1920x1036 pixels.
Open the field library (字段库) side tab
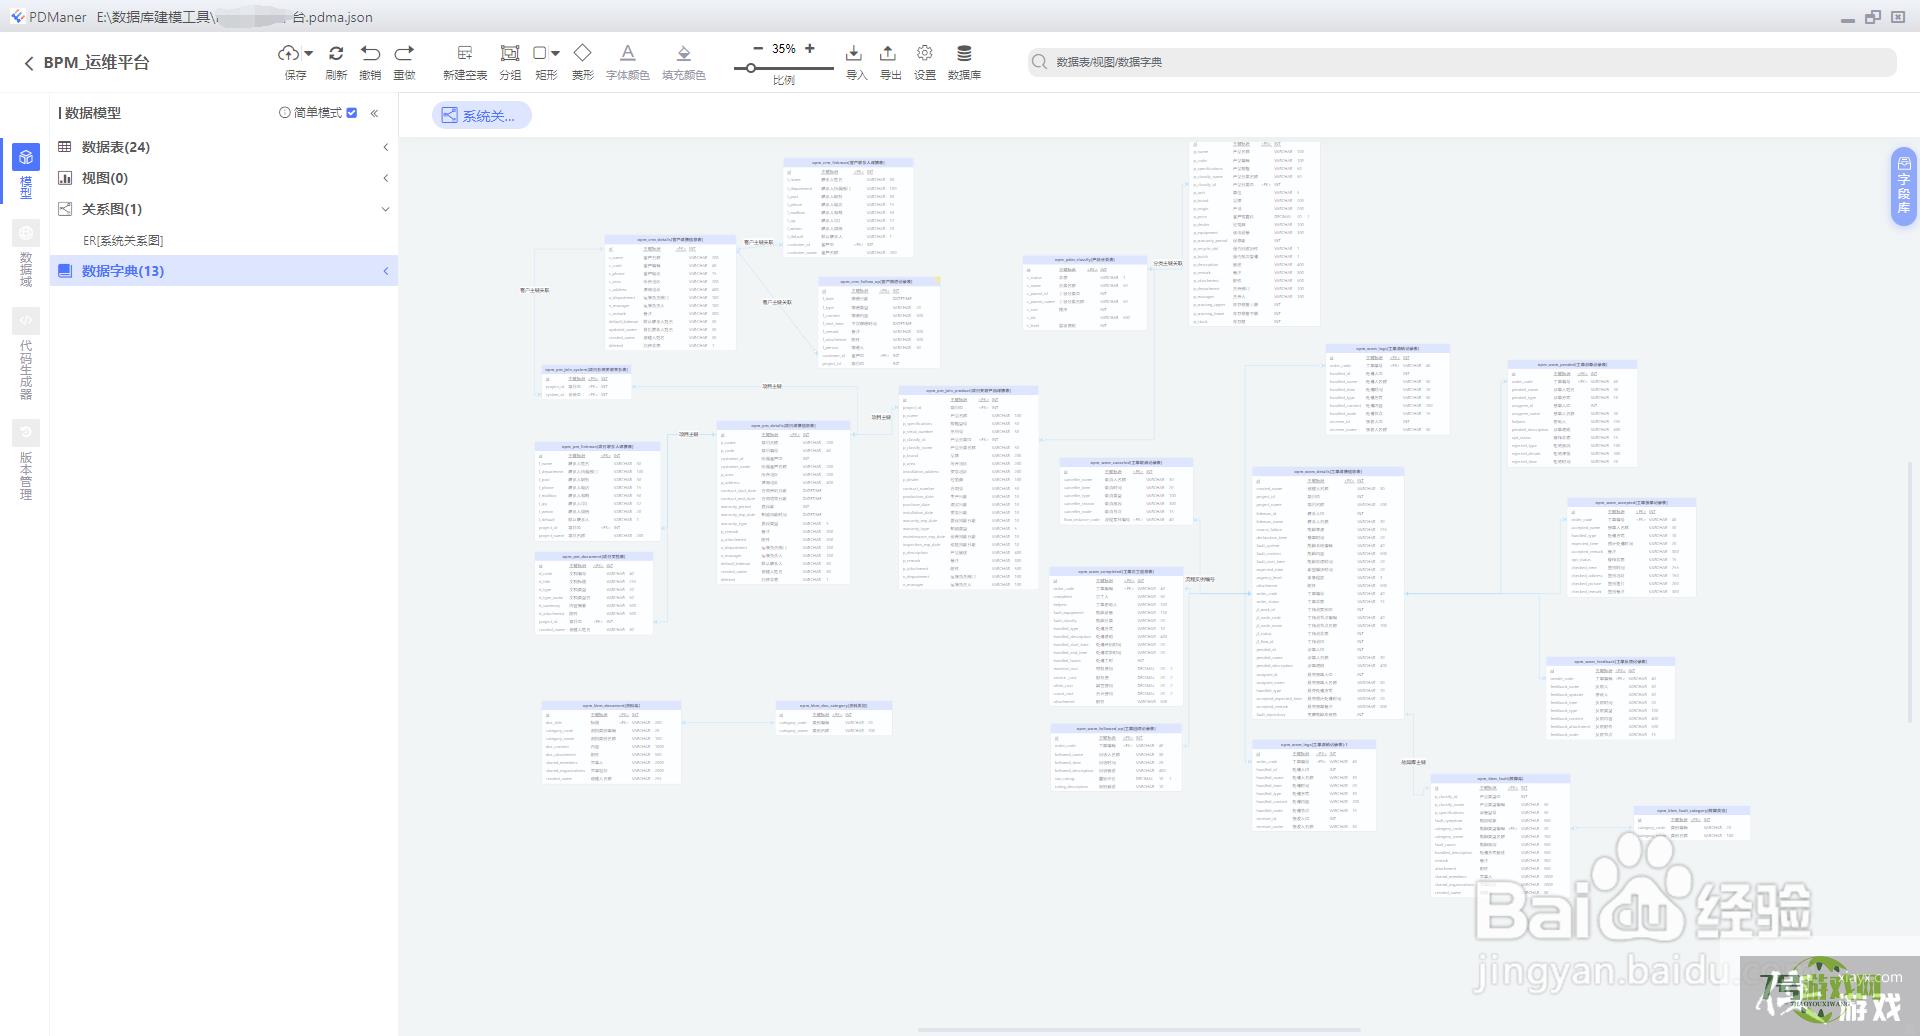[1903, 186]
